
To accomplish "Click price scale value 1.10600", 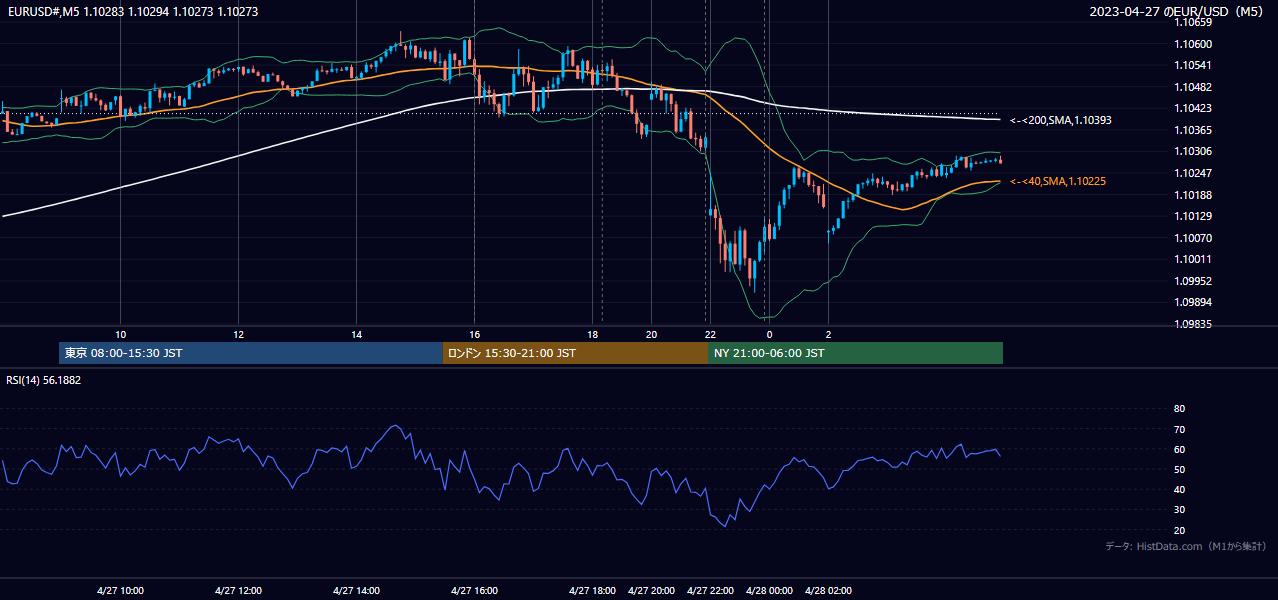I will tap(1193, 44).
